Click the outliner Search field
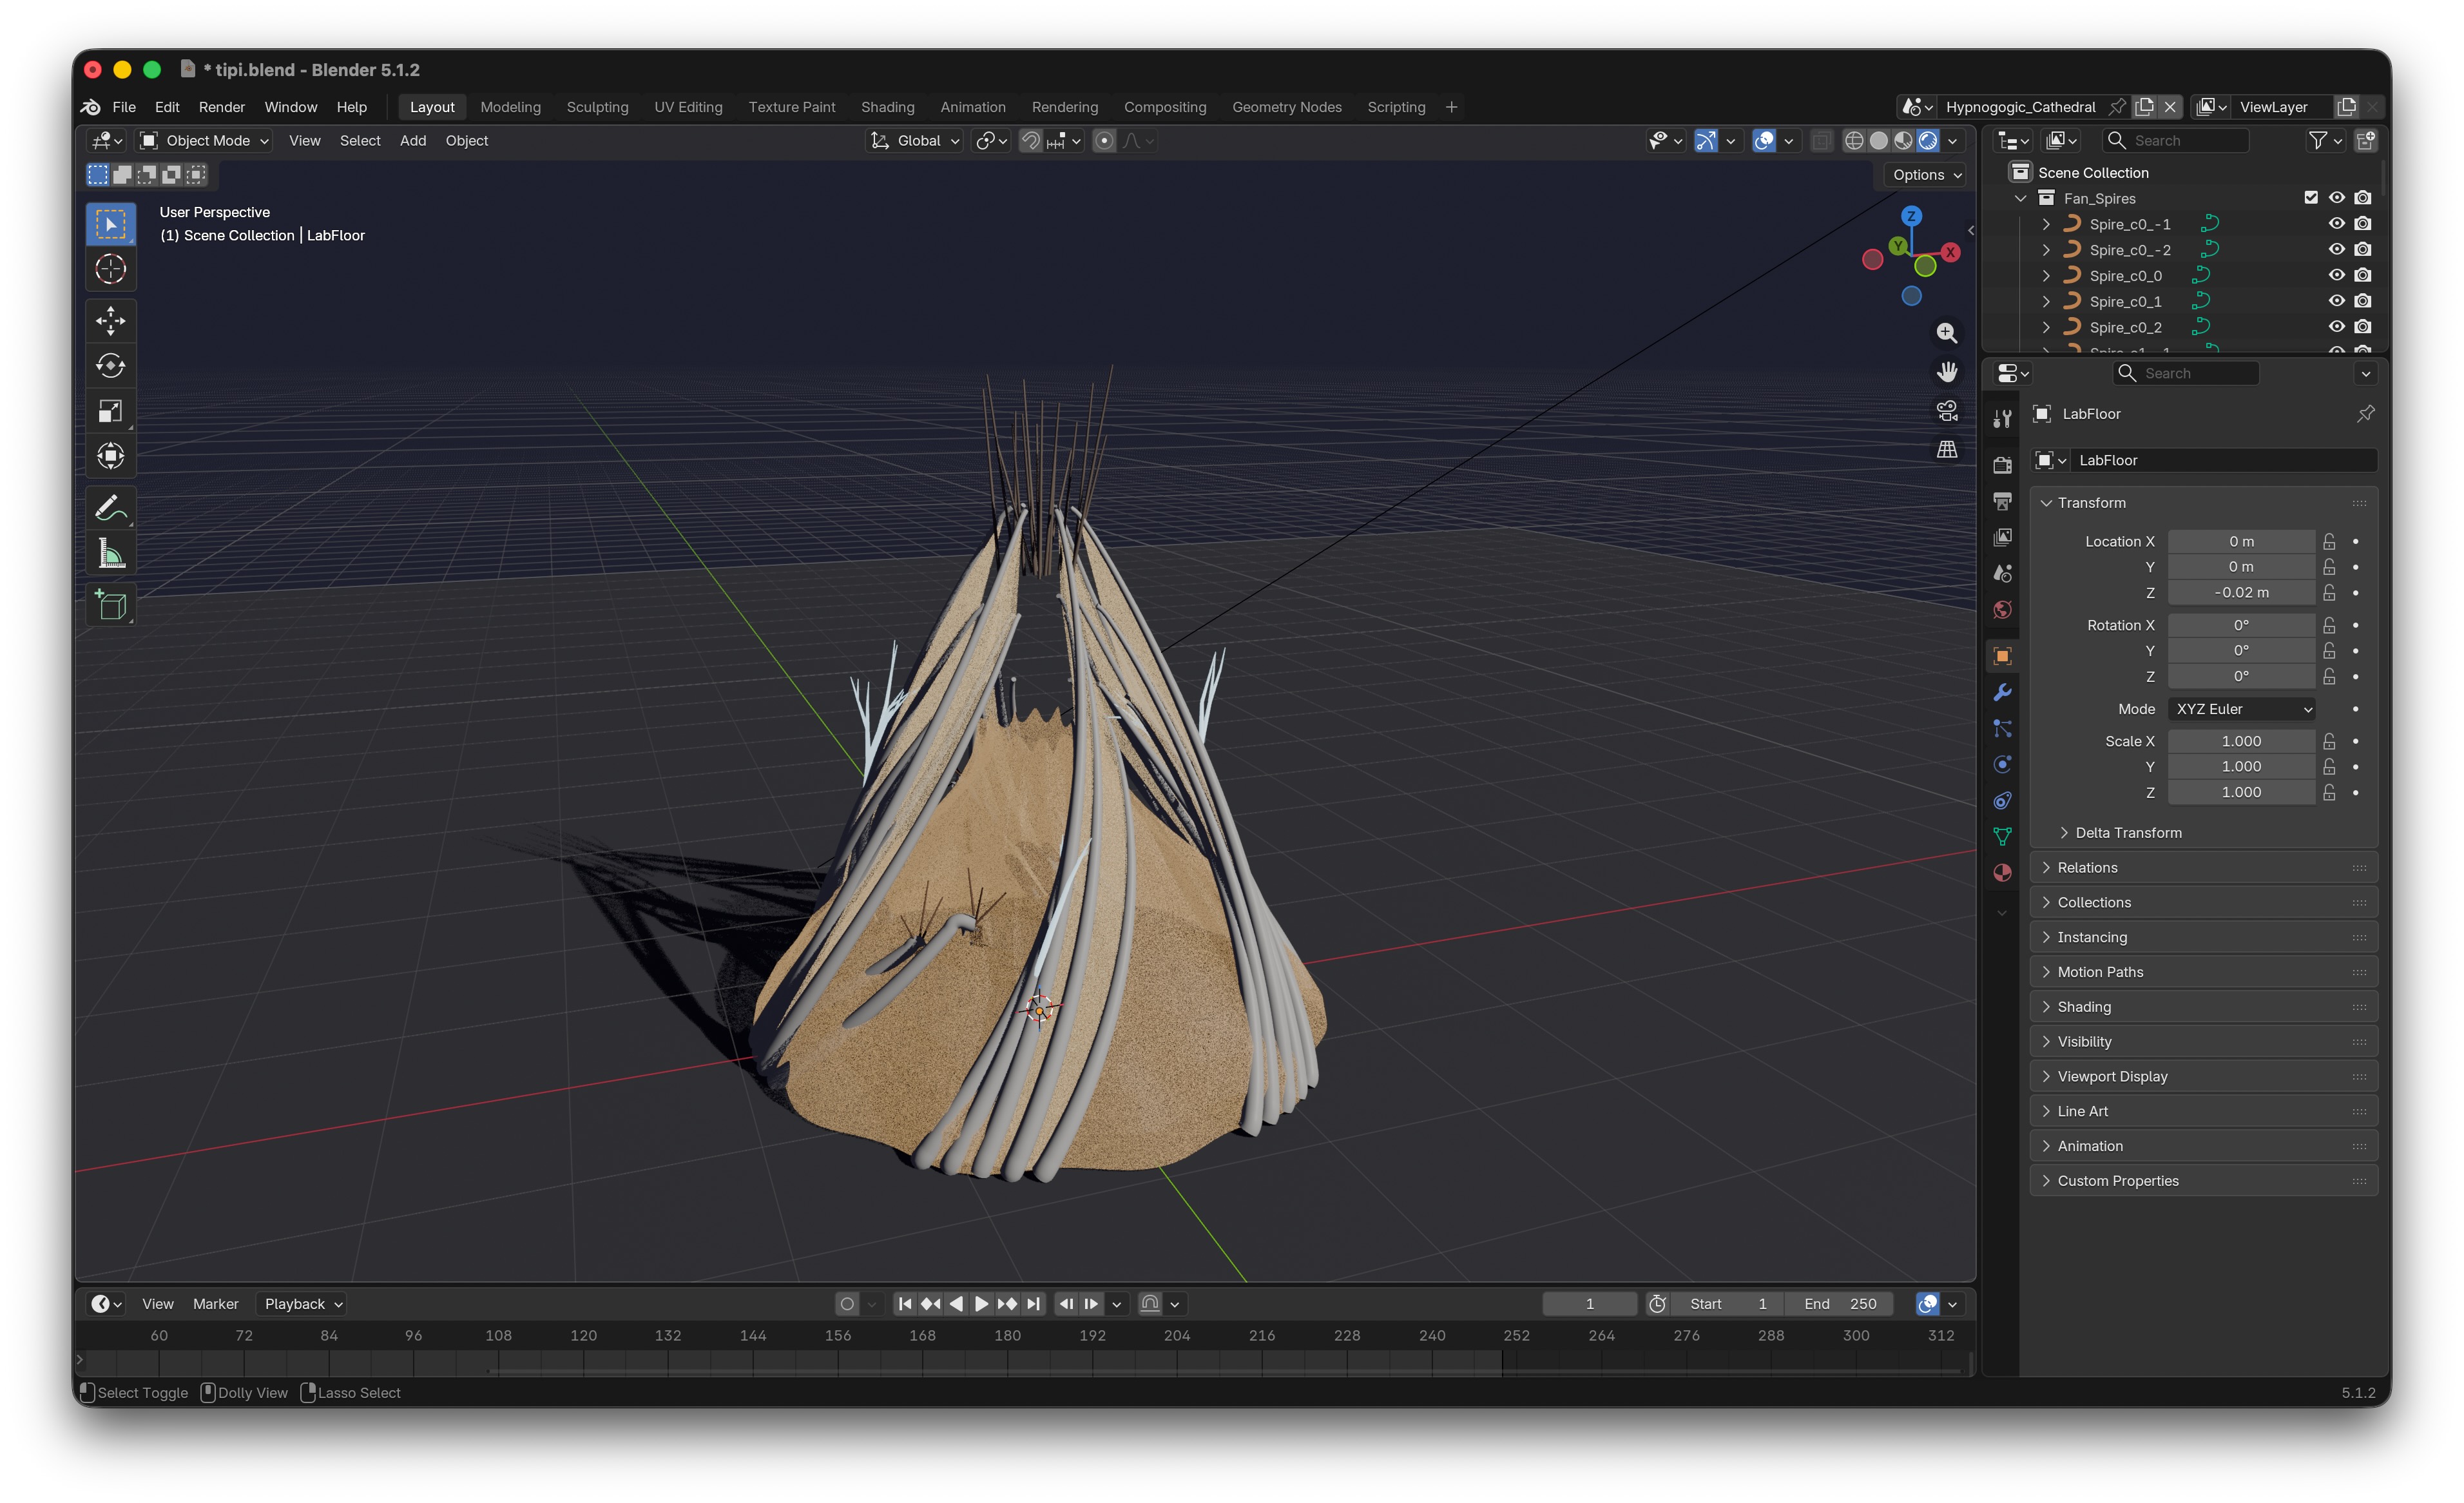 [x=2175, y=141]
